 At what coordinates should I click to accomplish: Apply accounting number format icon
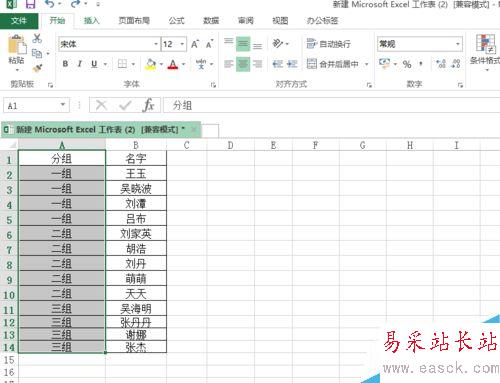tap(384, 63)
